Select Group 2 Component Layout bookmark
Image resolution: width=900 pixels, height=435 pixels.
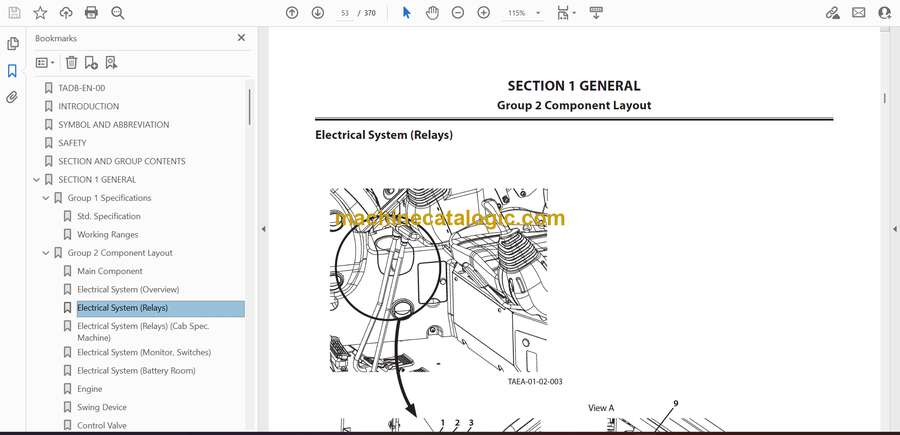tap(120, 253)
